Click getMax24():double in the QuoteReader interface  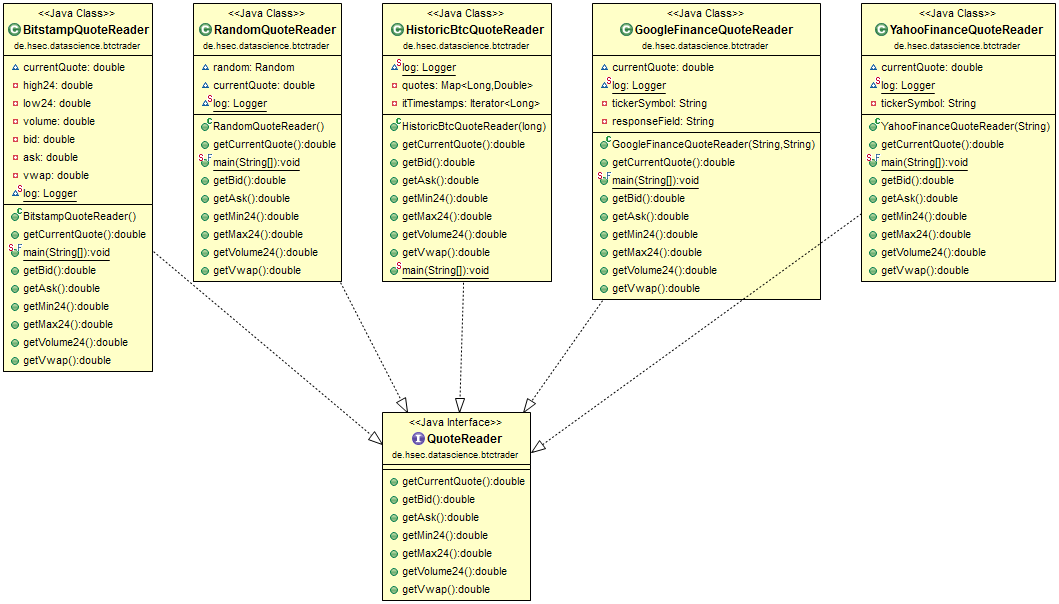pos(447,554)
